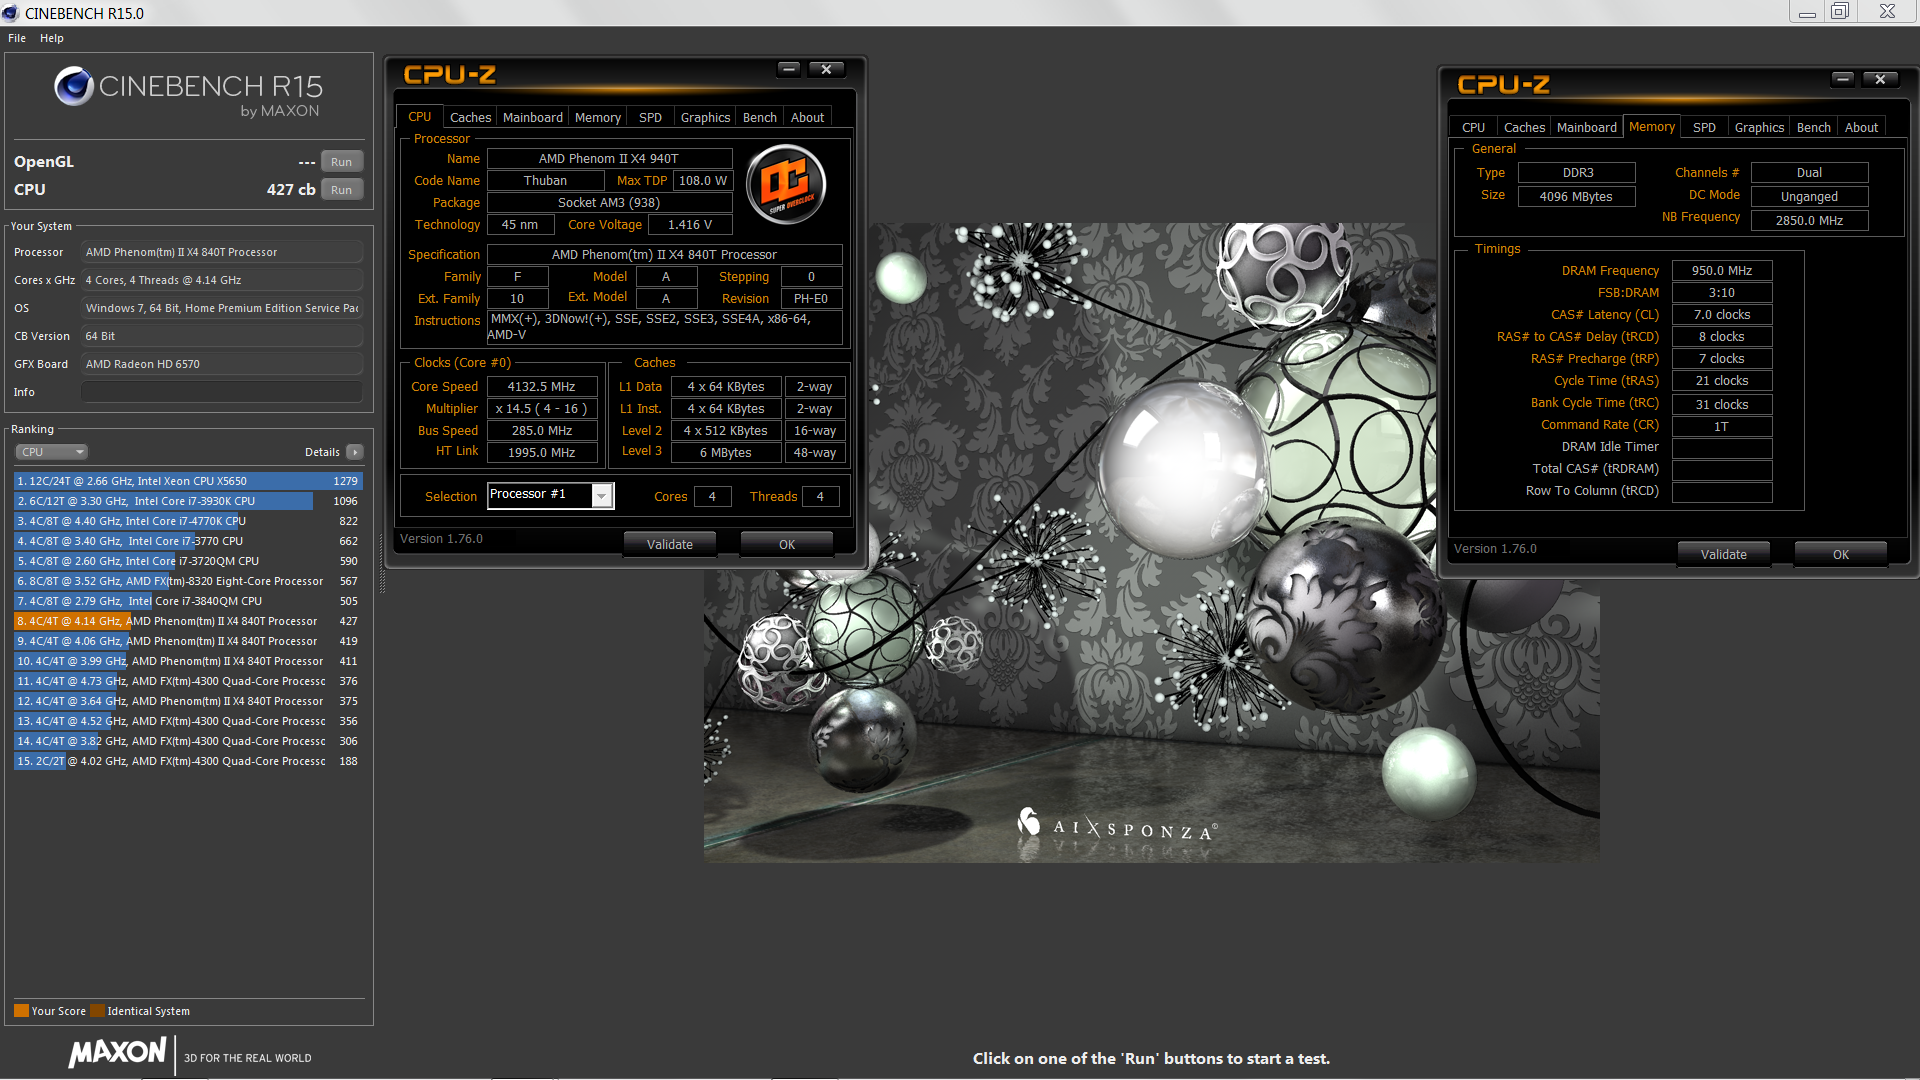
Task: Open the CPU ranking type dropdown
Action: 52,452
